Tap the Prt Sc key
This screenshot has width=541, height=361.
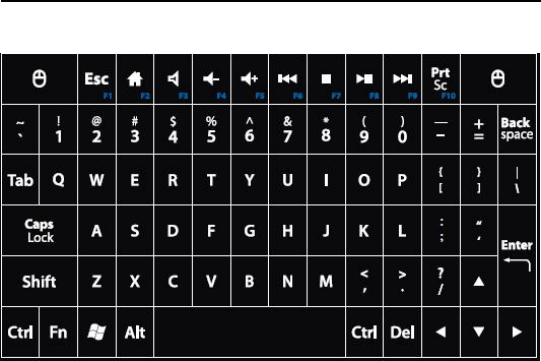pyautogui.click(x=441, y=79)
